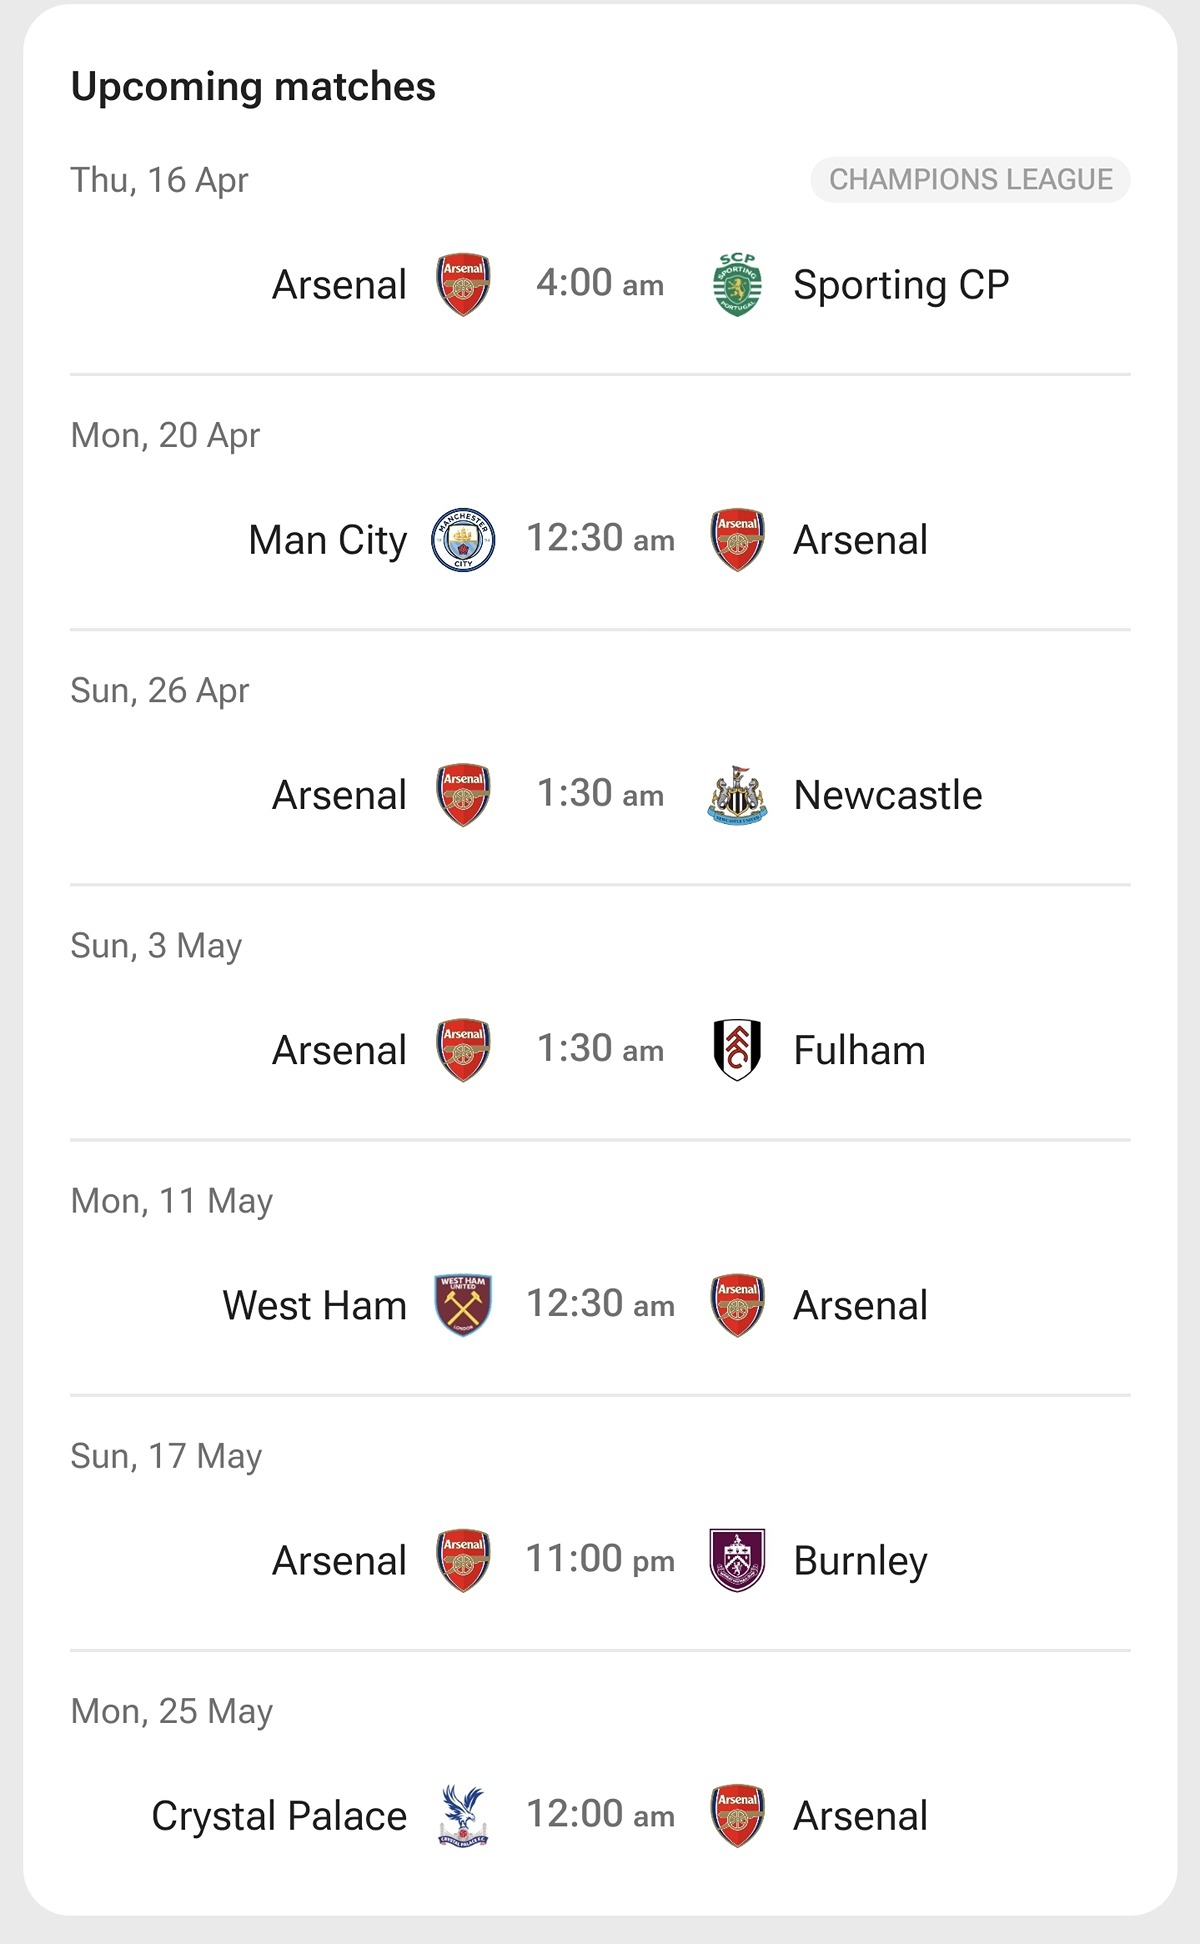
Task: Select the Fulham team name
Action: [859, 1051]
